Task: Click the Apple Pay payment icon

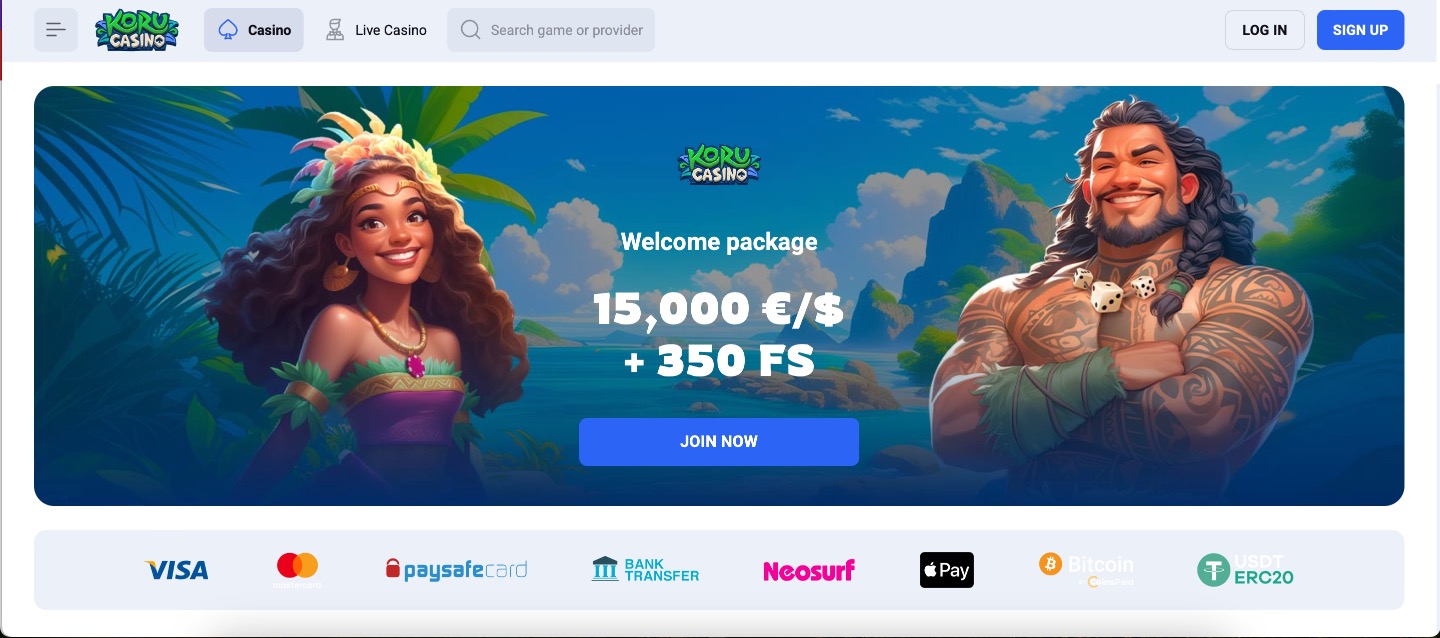Action: tap(947, 570)
